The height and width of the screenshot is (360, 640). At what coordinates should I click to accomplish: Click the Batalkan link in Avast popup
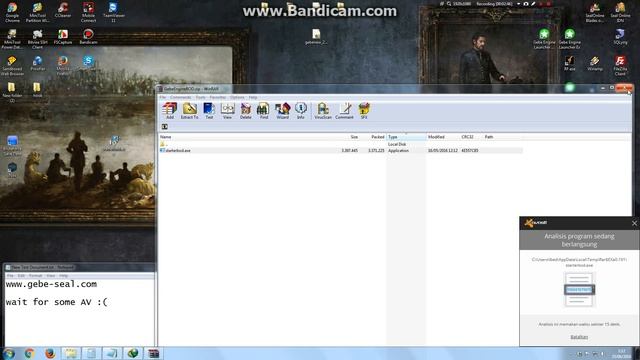[579, 337]
